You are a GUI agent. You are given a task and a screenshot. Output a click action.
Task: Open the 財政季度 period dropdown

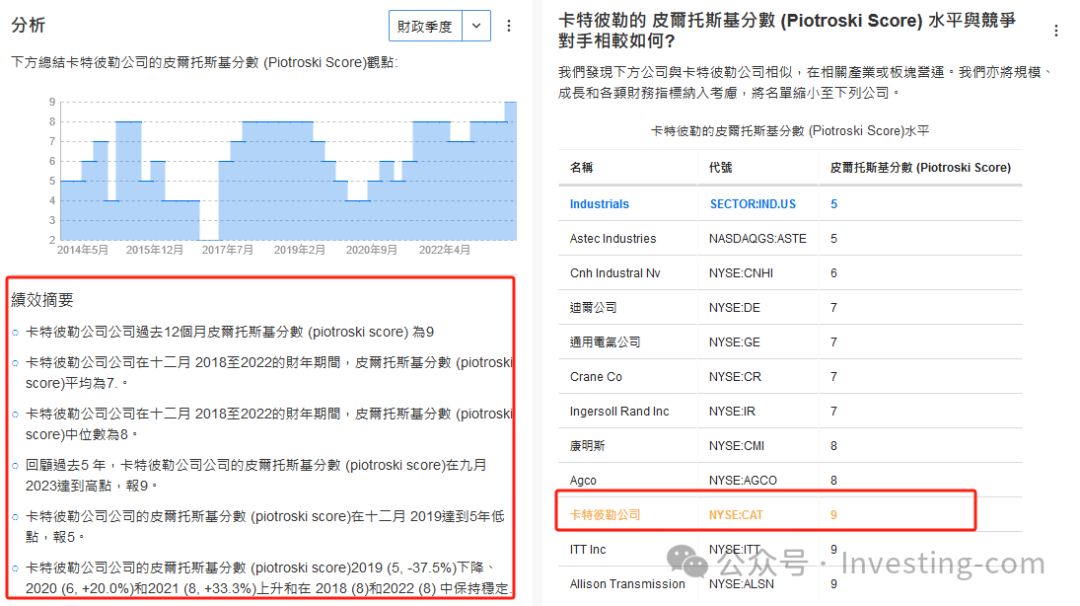[425, 26]
